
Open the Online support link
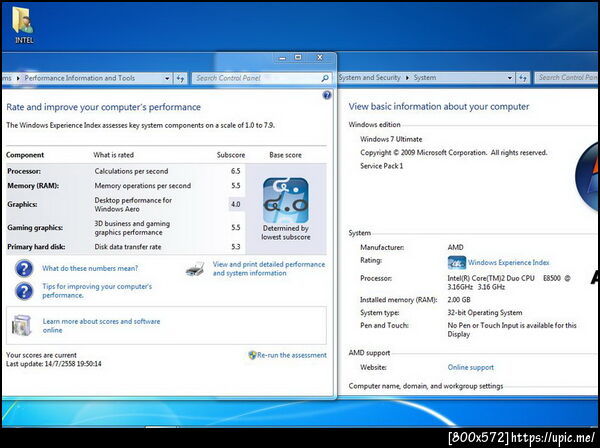[471, 368]
